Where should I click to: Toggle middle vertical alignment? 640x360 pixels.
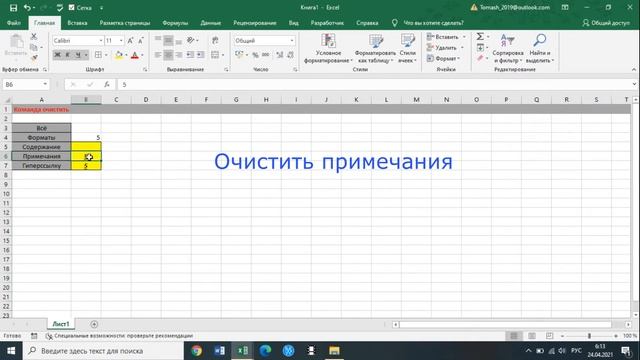[168, 40]
